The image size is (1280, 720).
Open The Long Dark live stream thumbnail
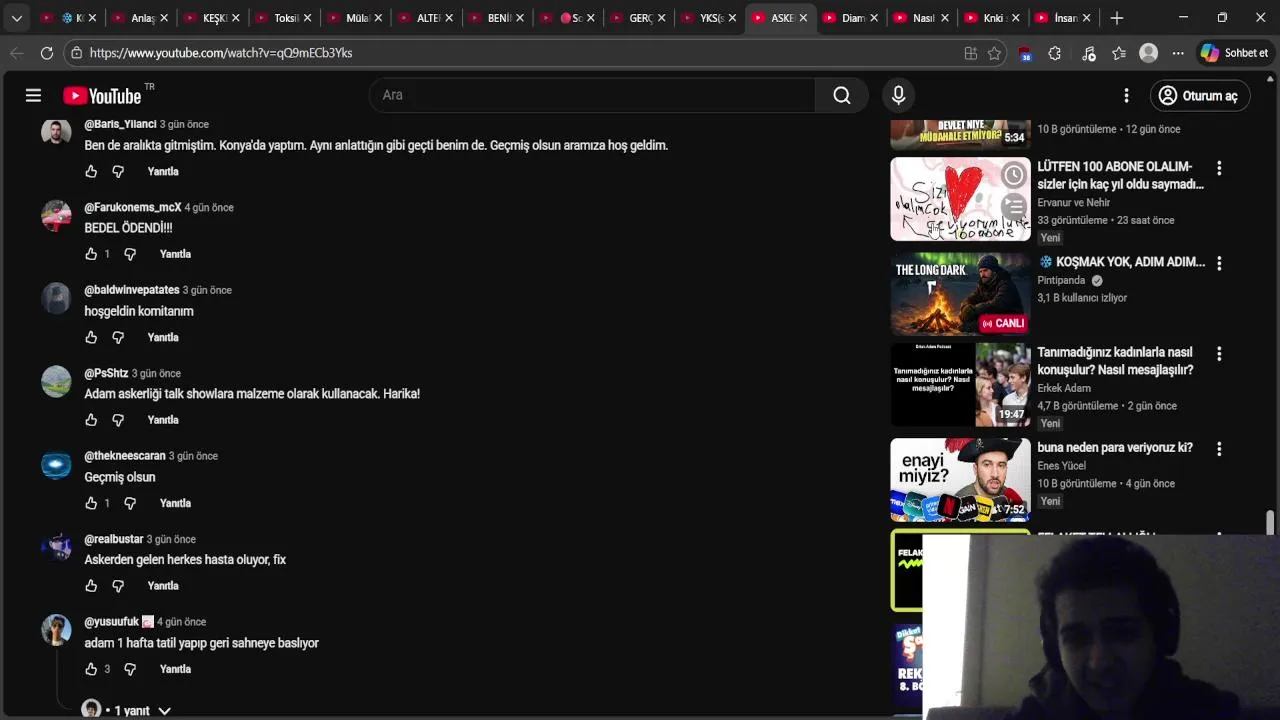coord(960,293)
